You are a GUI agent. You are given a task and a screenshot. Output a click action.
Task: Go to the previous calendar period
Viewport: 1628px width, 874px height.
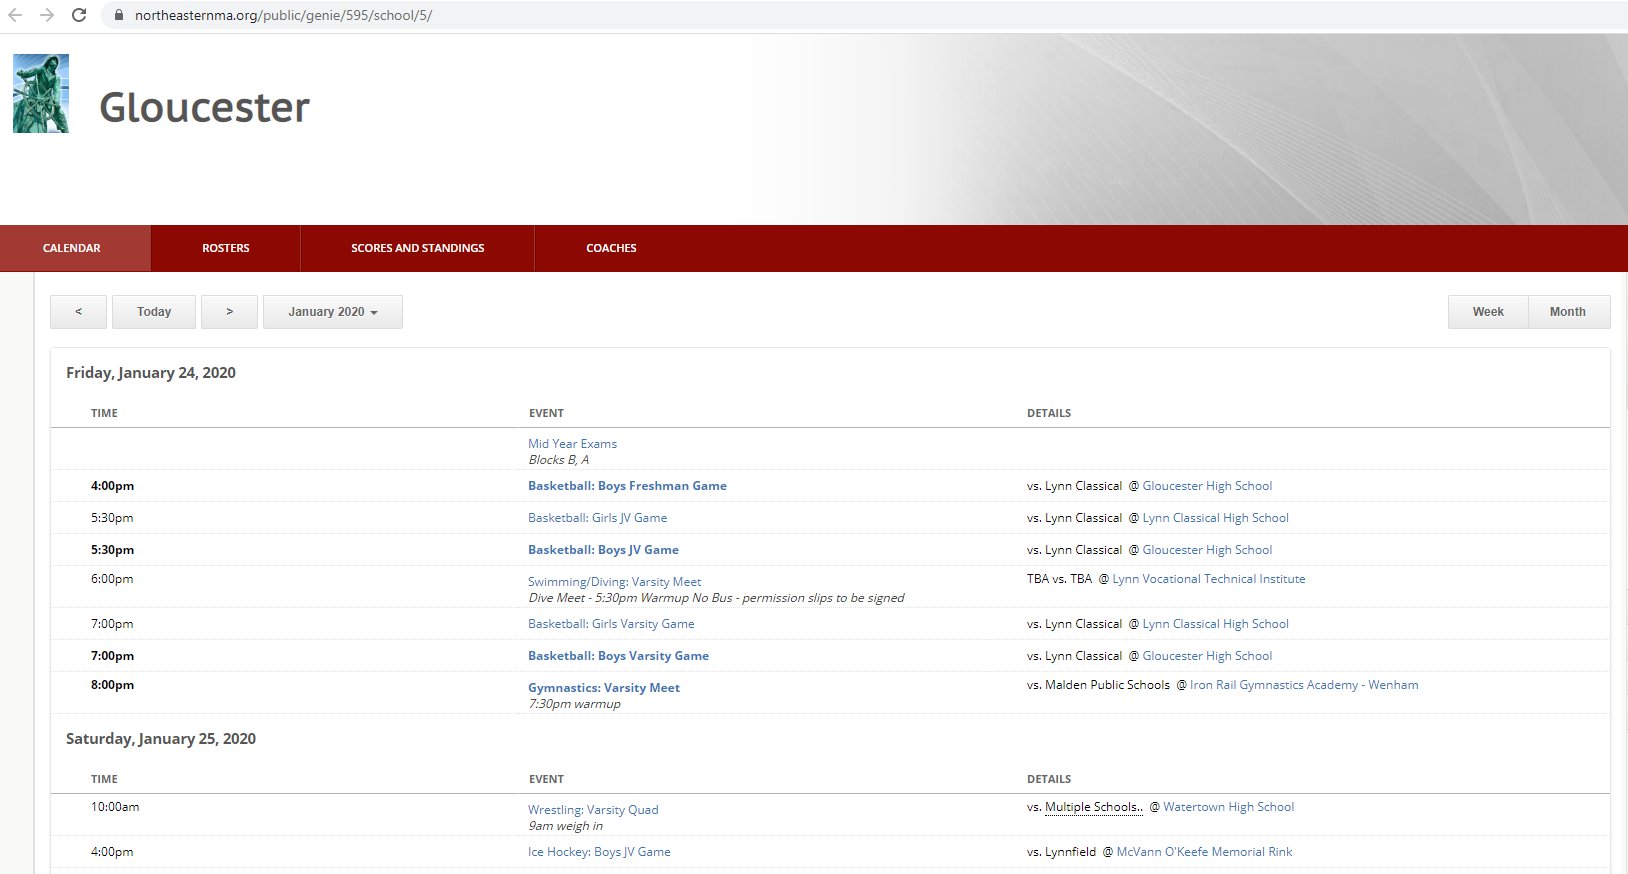click(x=78, y=312)
